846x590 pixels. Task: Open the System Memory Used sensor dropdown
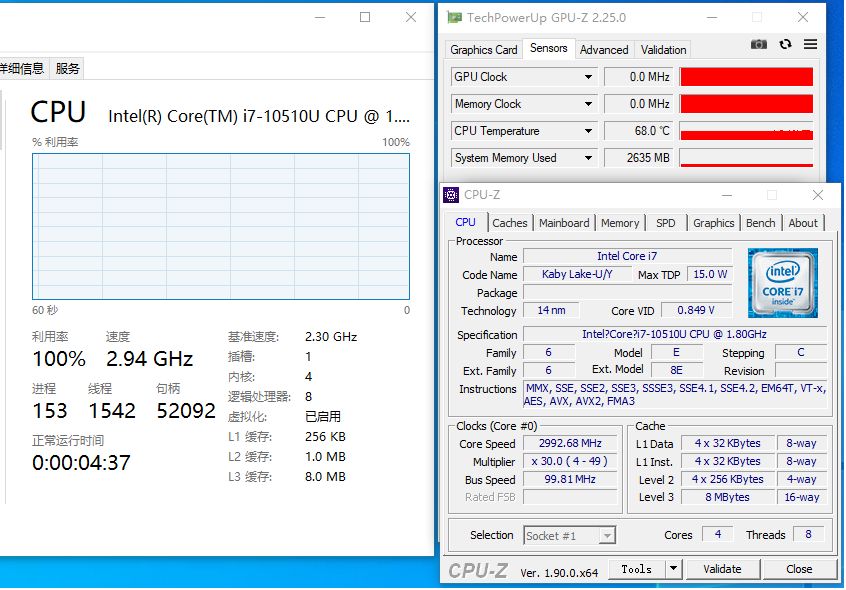point(588,158)
